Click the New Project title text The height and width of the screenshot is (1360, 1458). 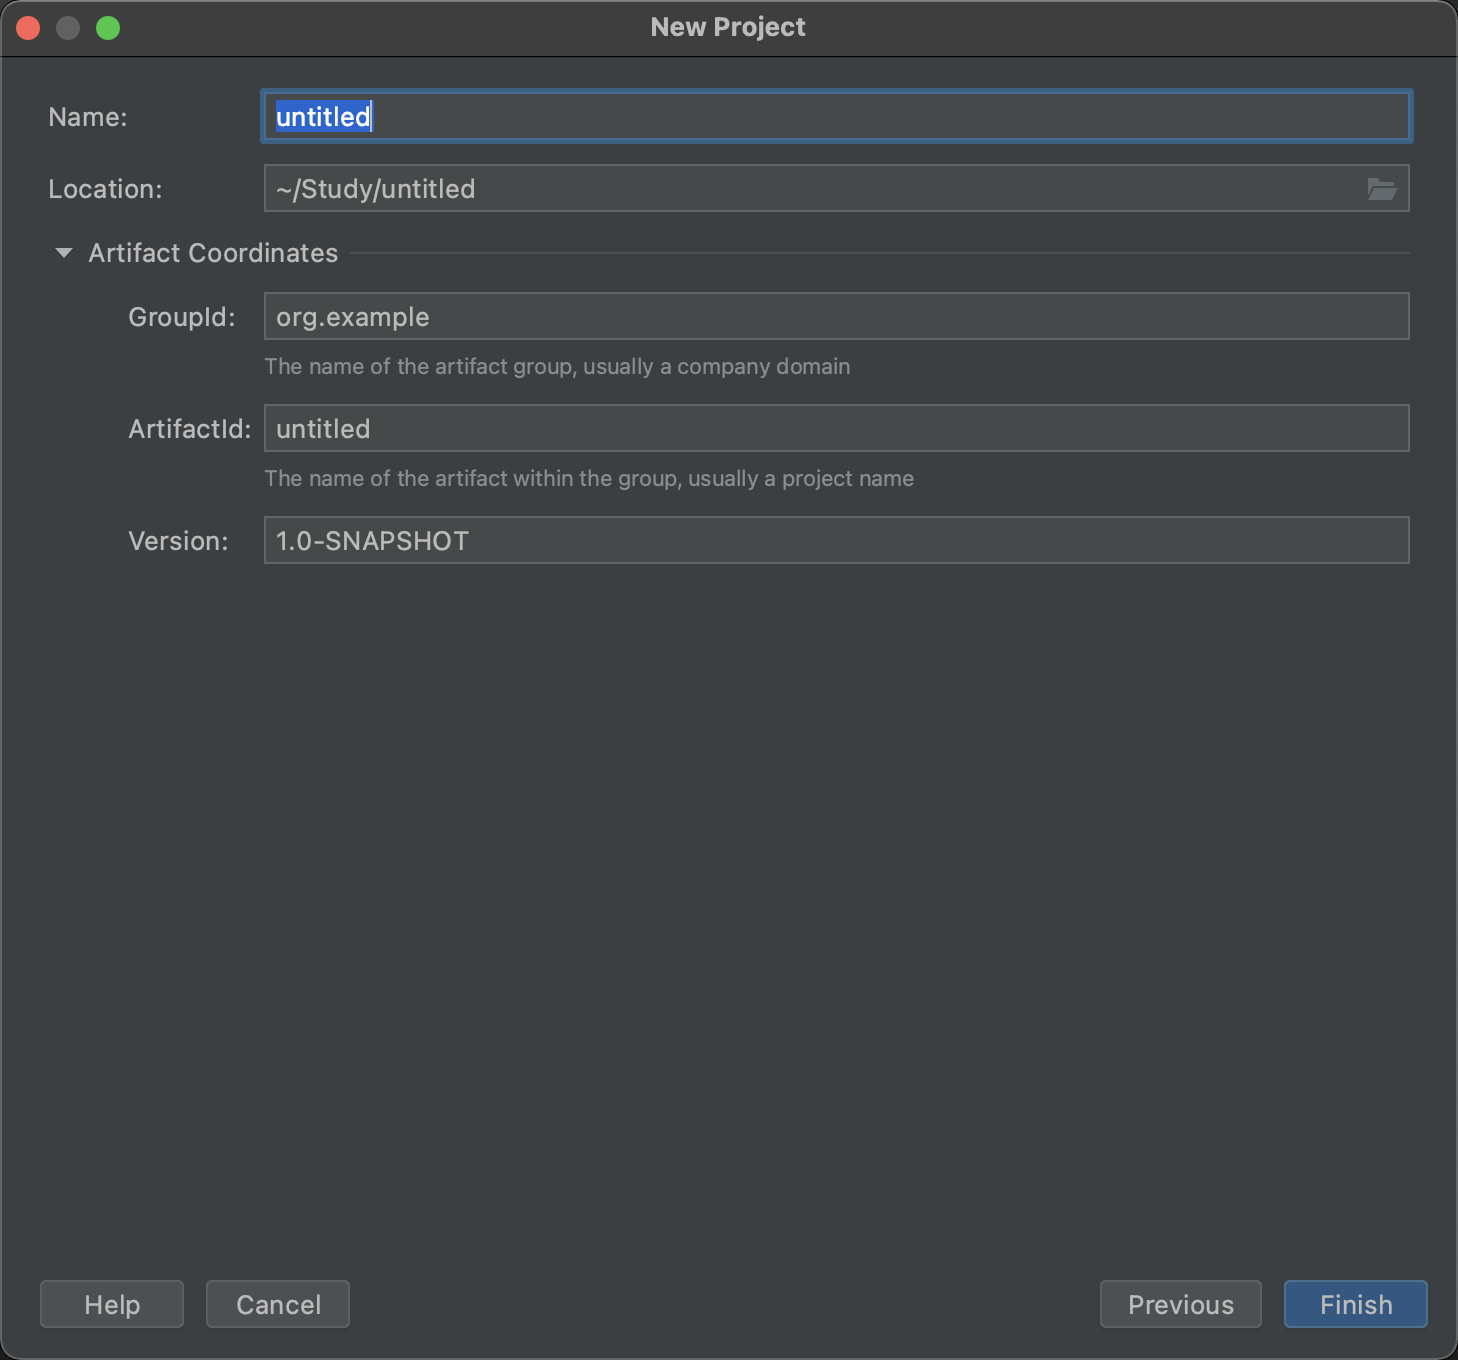click(x=728, y=27)
